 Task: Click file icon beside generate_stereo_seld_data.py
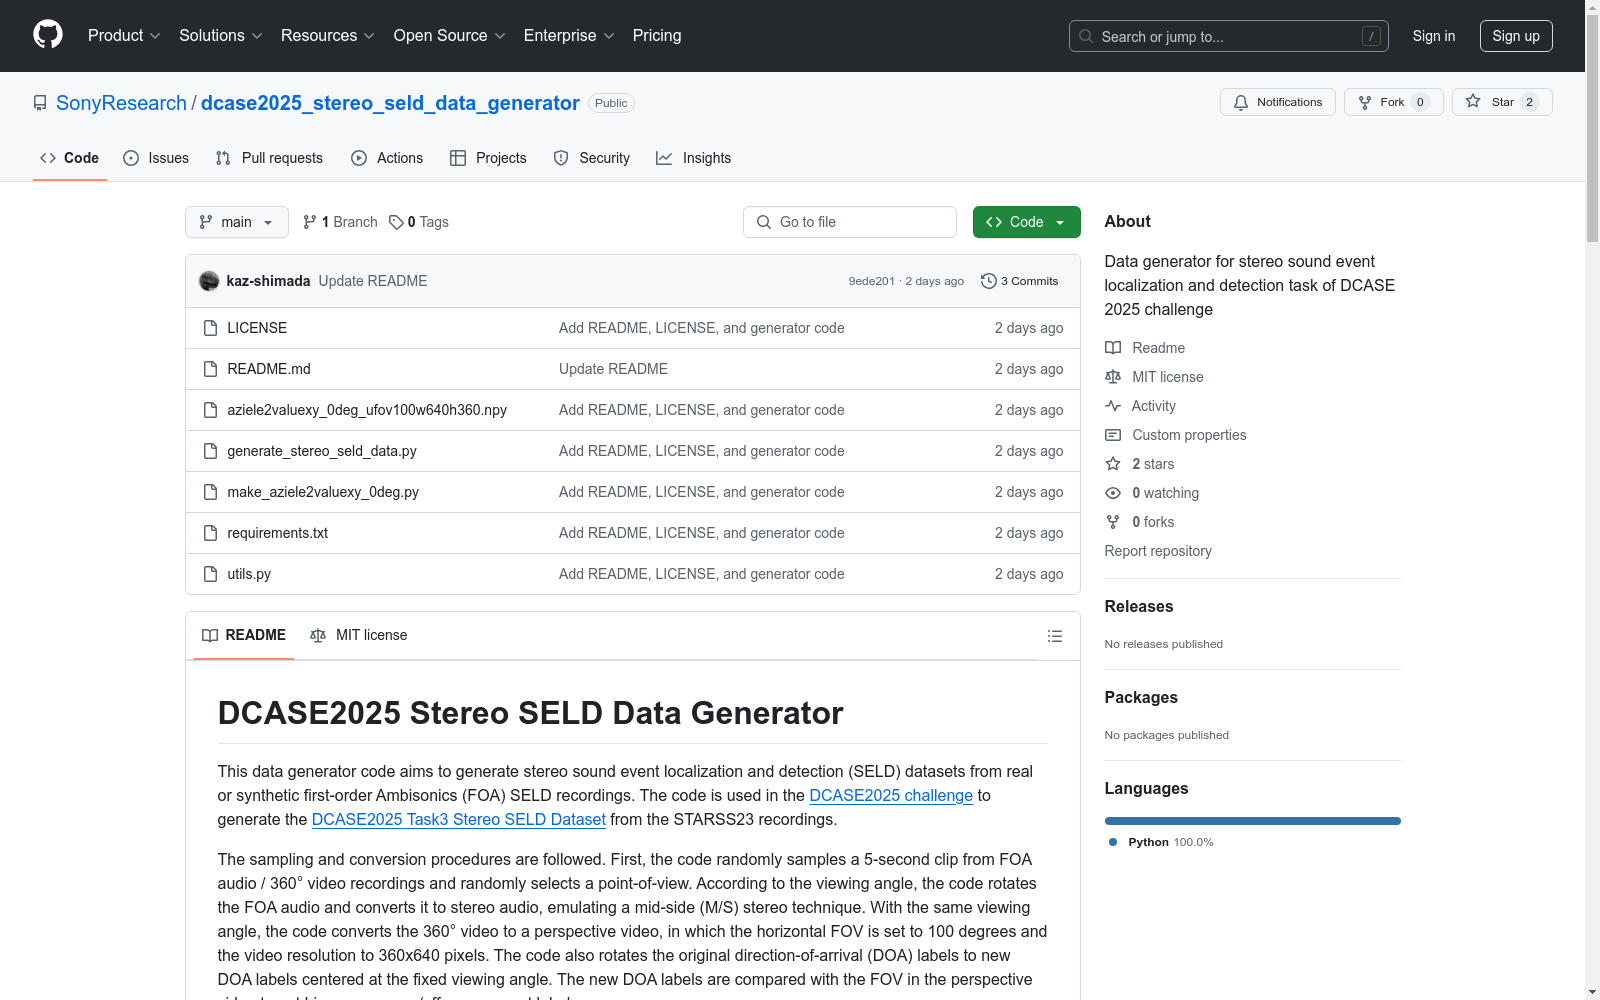[x=210, y=451]
